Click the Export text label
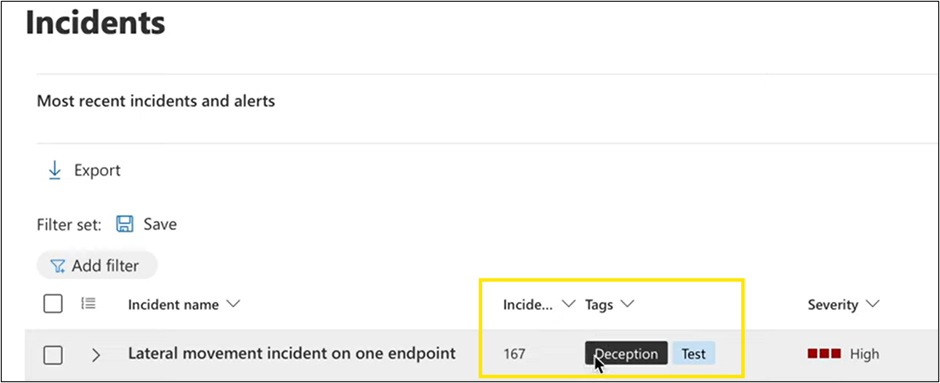The height and width of the screenshot is (383, 940). tap(97, 171)
